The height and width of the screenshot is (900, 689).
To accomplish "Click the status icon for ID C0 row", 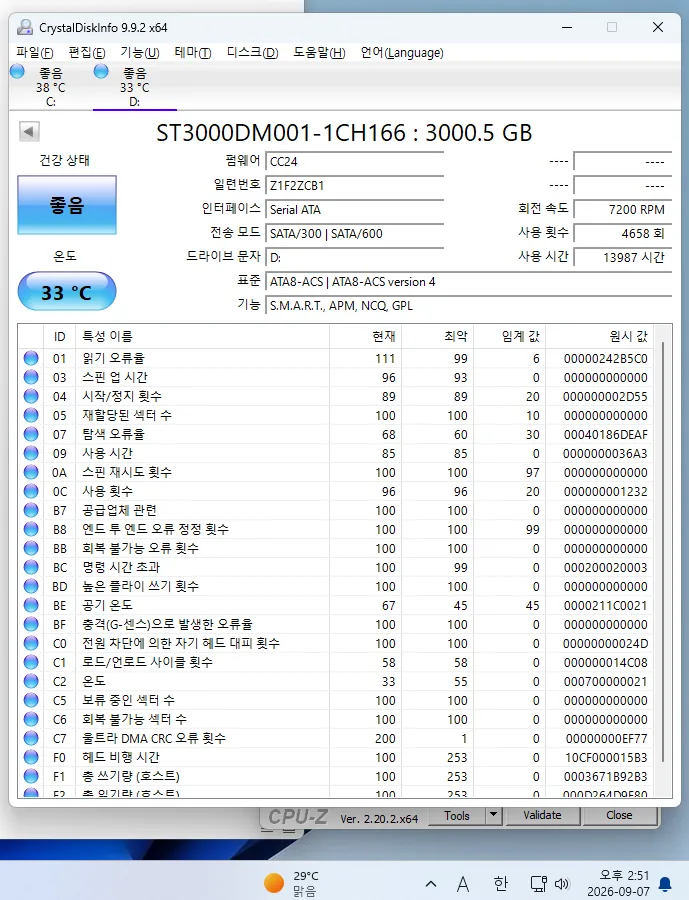I will (x=31, y=643).
